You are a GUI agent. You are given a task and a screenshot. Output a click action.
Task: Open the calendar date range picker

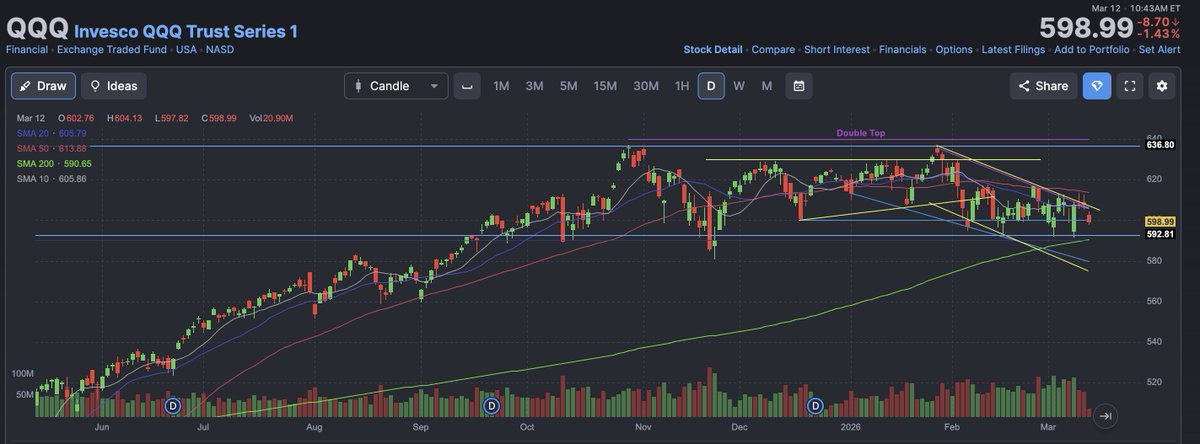point(799,86)
